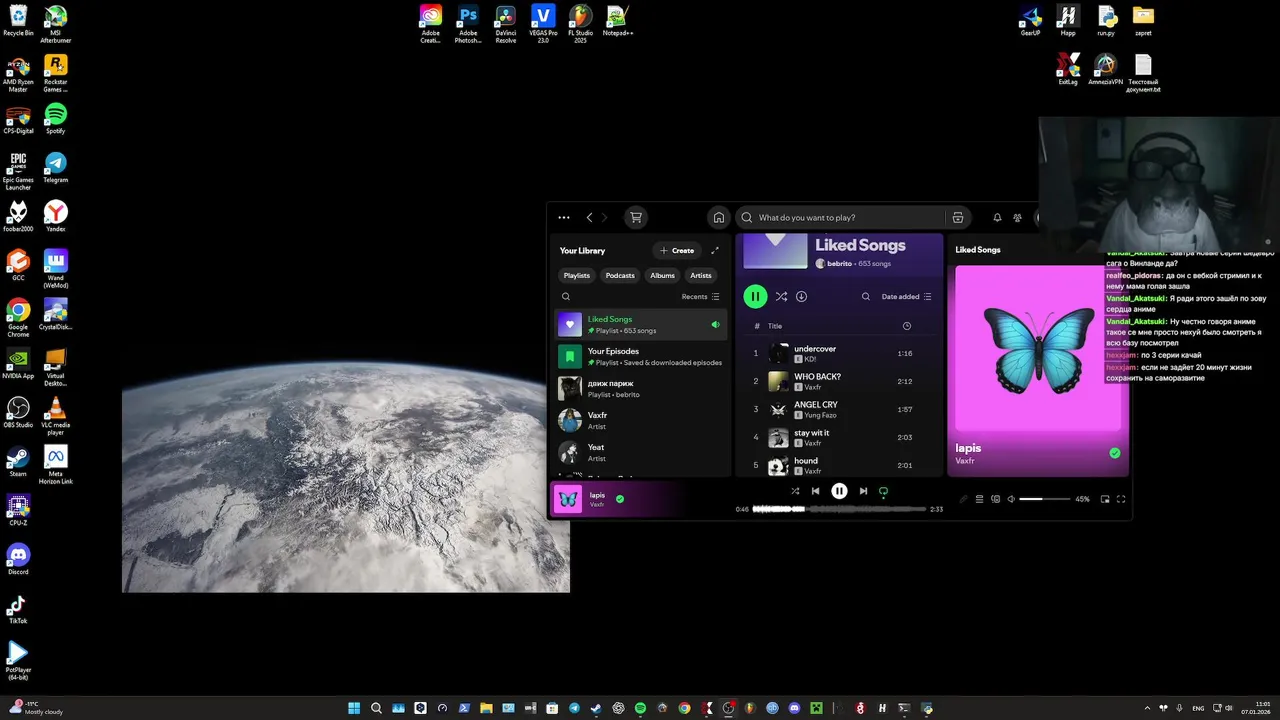Screen dimensions: 1280x720
Task: Select the DaVinci Resolve desktop icon
Action: point(506,24)
